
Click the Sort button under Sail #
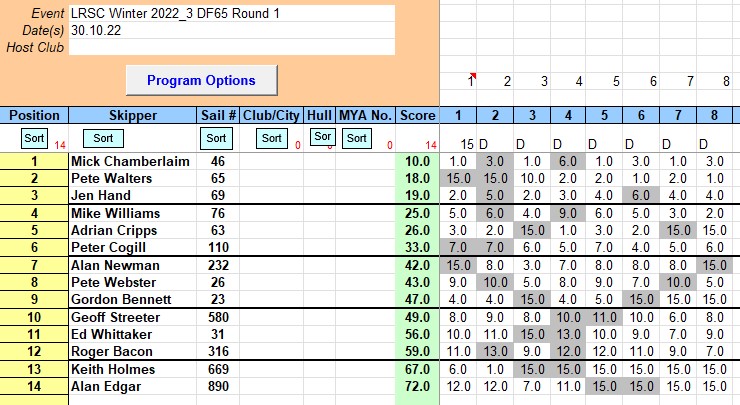click(218, 138)
